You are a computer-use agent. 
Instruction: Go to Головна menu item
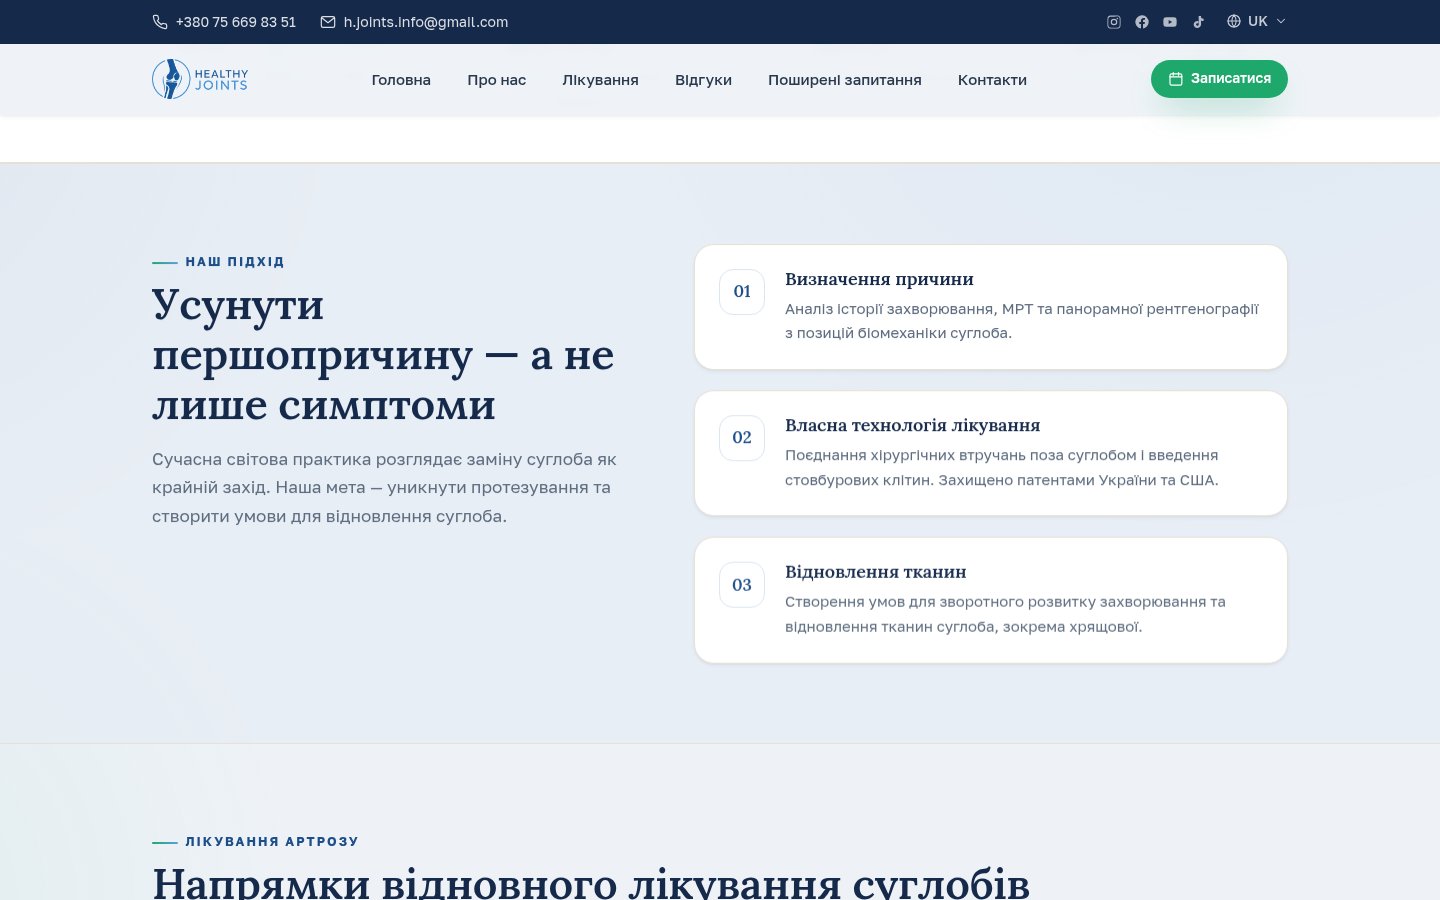[401, 80]
